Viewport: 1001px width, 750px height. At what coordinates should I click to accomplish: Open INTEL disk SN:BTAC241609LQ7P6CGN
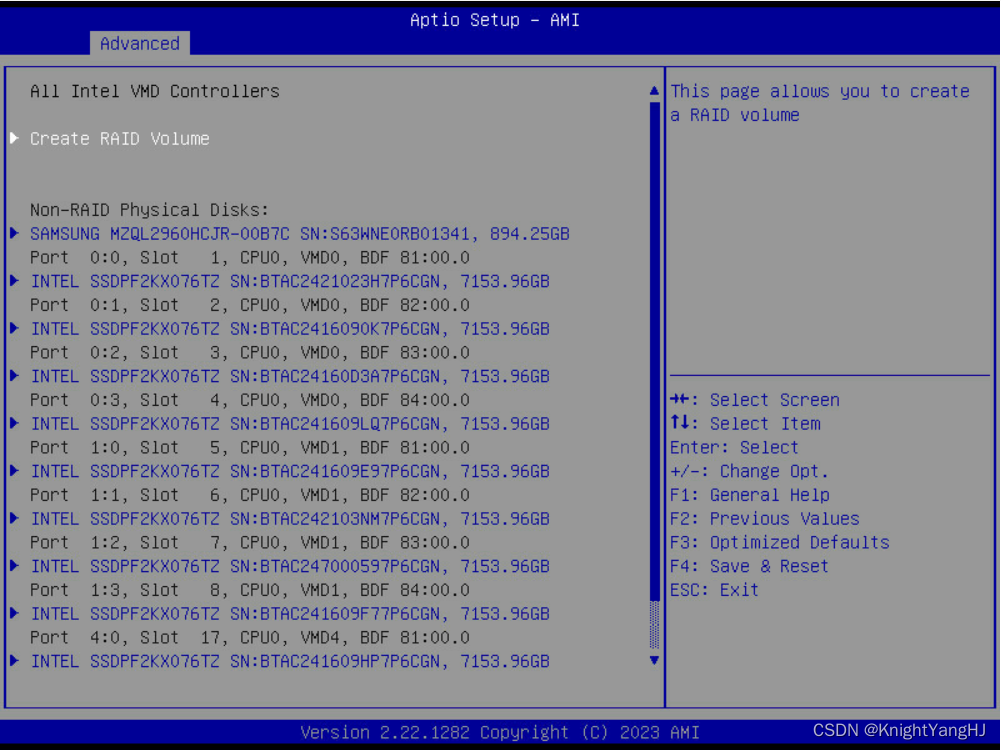[290, 424]
